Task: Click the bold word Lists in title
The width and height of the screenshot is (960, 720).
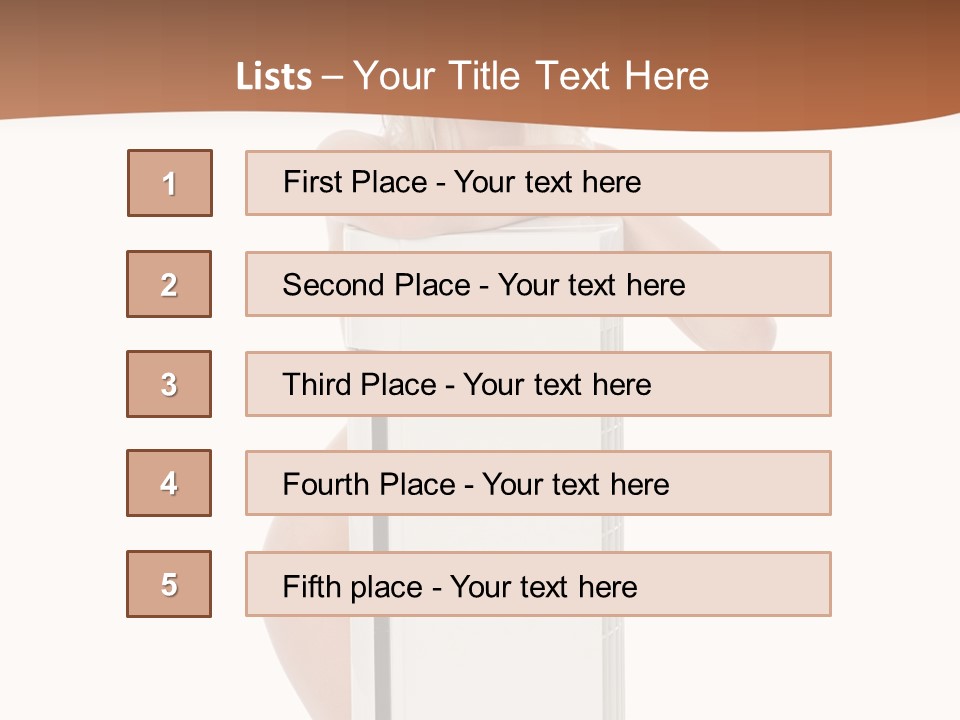Action: coord(274,77)
